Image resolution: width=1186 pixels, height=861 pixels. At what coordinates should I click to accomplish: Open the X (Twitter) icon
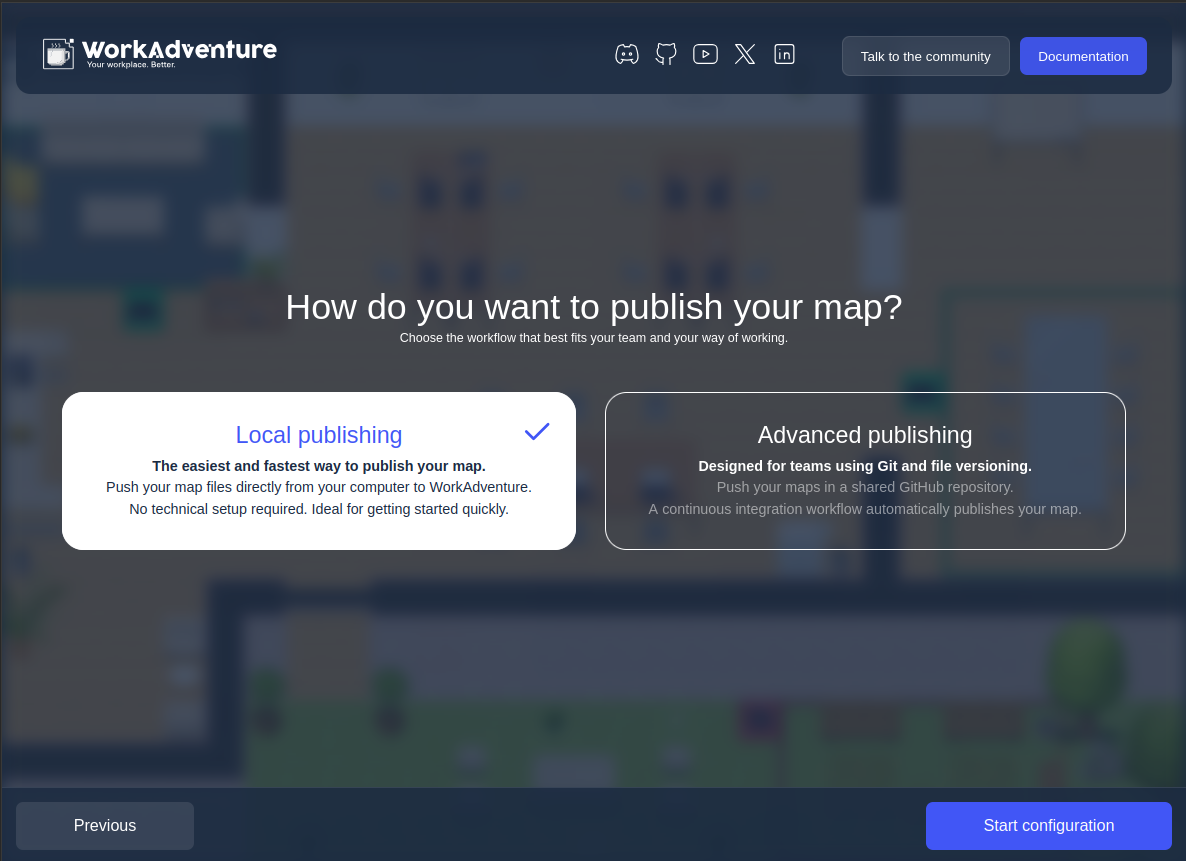(x=745, y=54)
